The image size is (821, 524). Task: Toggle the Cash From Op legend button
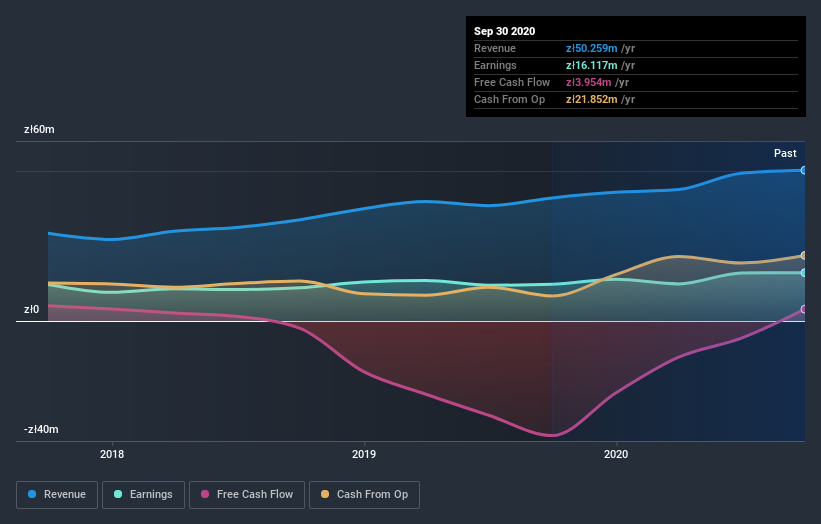coord(364,495)
